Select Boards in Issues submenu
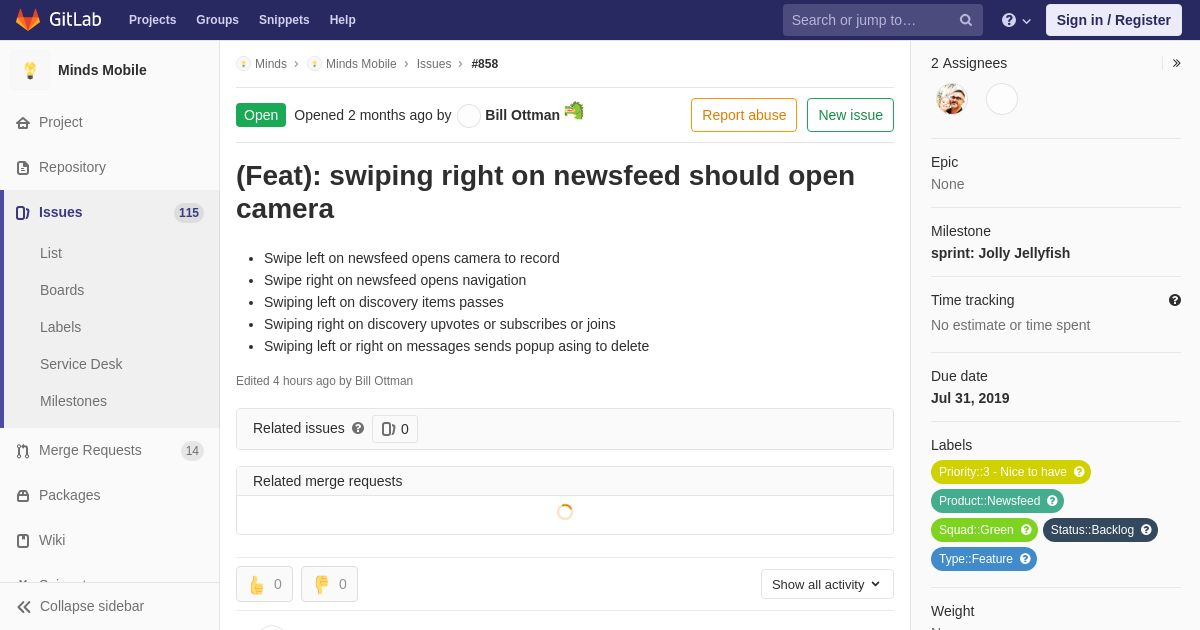Image resolution: width=1200 pixels, height=630 pixels. click(62, 290)
